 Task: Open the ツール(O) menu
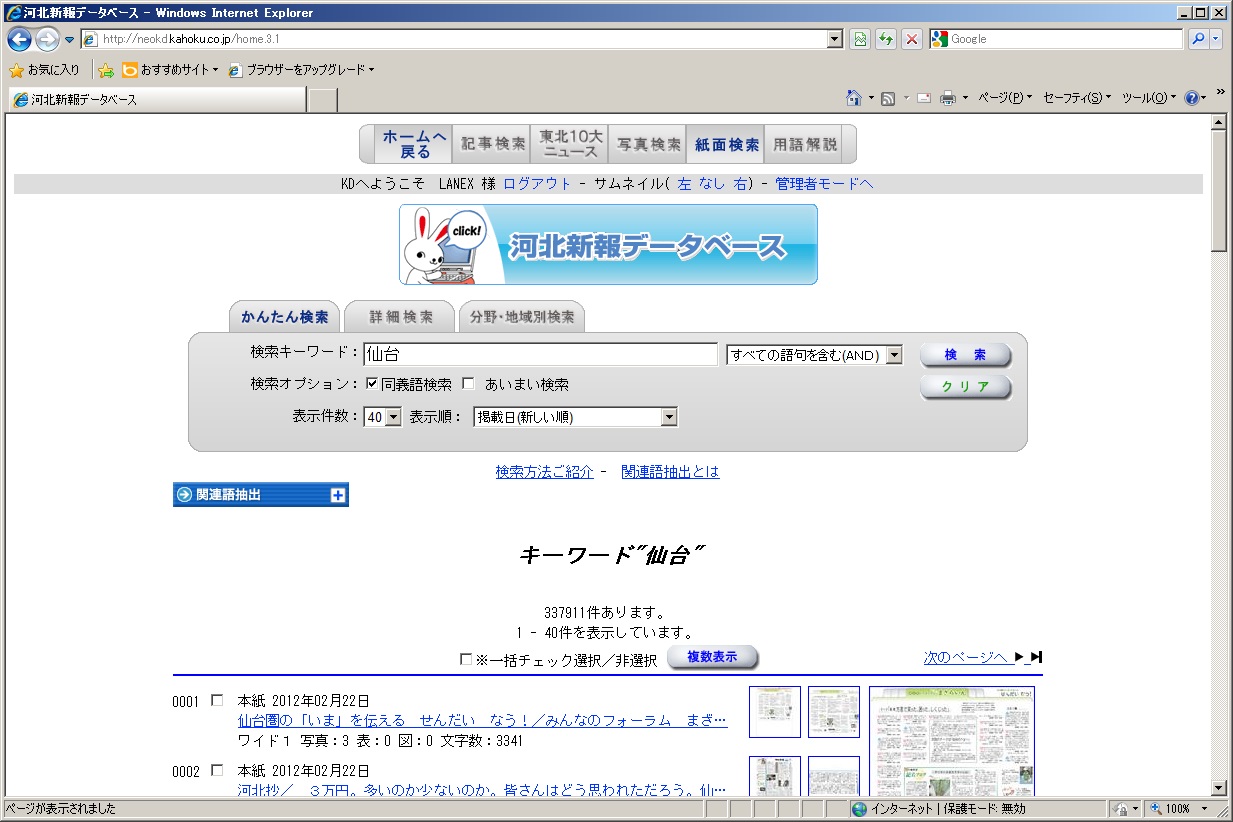[x=1149, y=98]
